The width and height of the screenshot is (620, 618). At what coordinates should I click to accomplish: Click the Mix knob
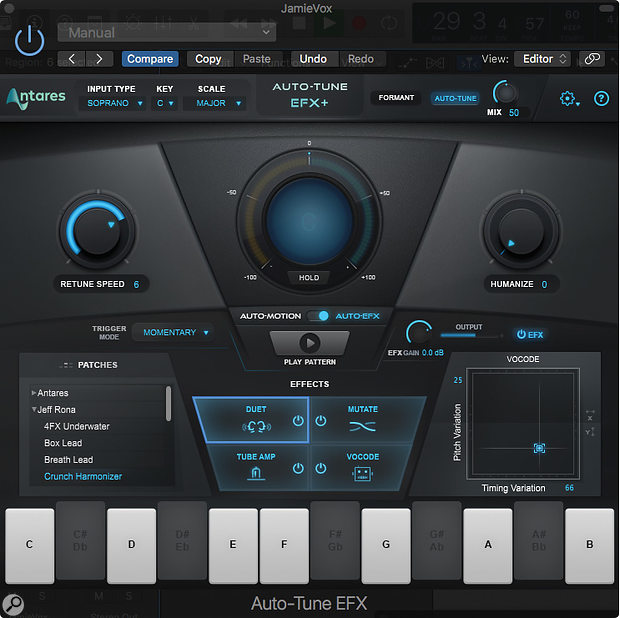coord(505,93)
